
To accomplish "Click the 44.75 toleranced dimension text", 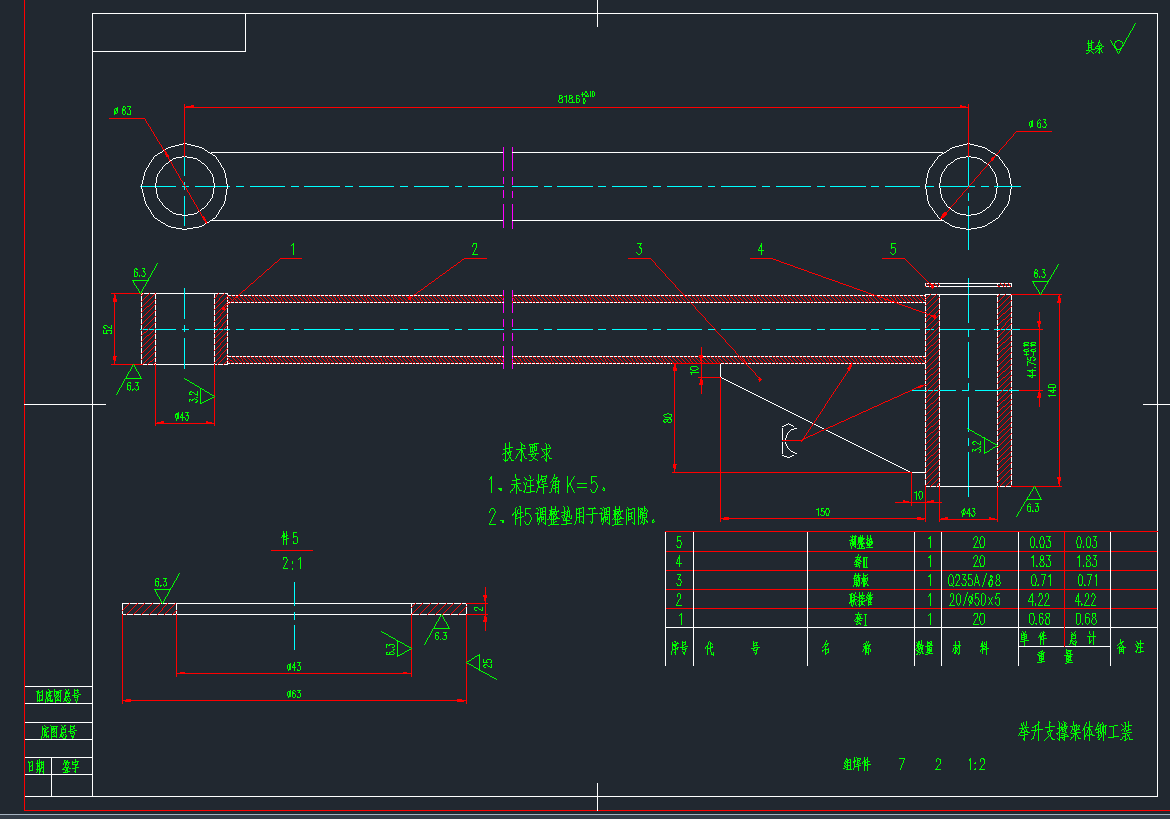I will 1032,360.
